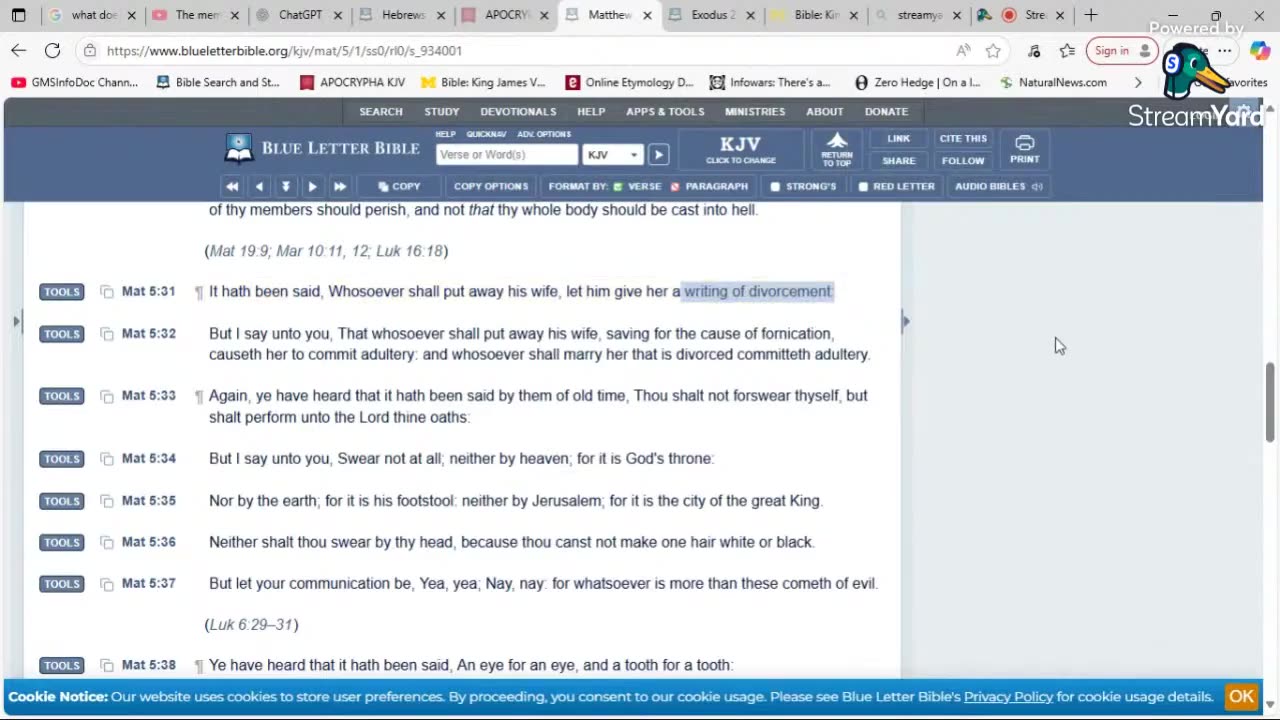The image size is (1280, 720).
Task: Open the Ministries menu
Action: click(755, 111)
